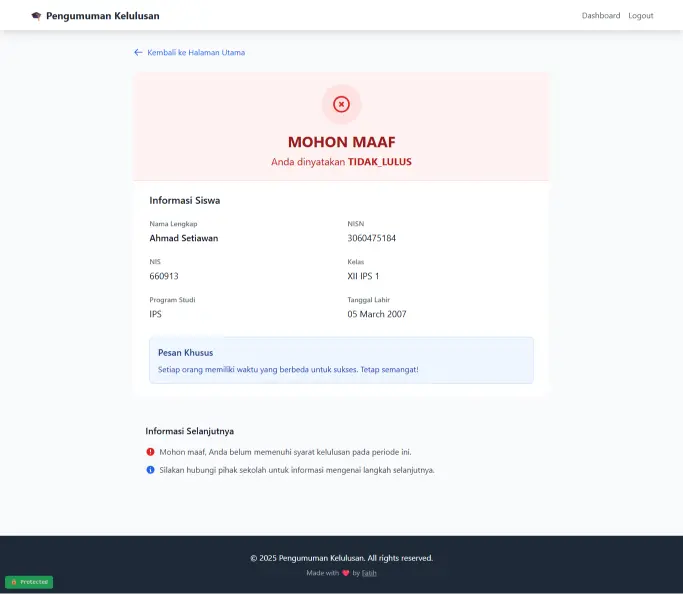Click the graduation cap logo icon
683x594 pixels.
(37, 16)
